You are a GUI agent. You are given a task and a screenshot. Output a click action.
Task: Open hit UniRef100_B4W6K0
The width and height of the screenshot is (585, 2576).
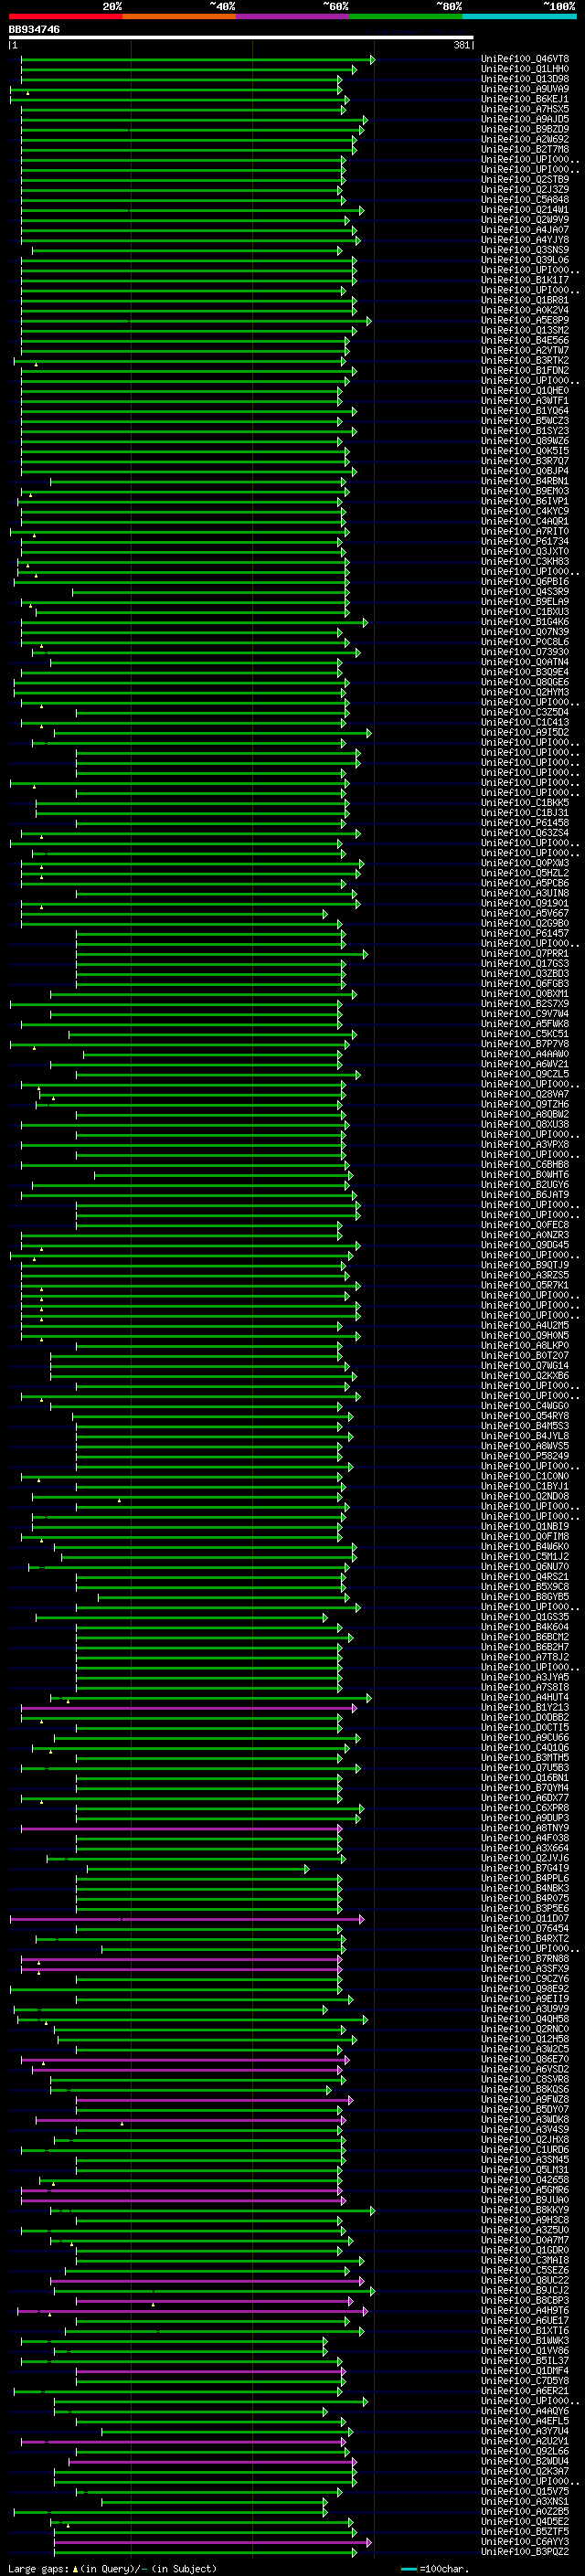tap(525, 1546)
